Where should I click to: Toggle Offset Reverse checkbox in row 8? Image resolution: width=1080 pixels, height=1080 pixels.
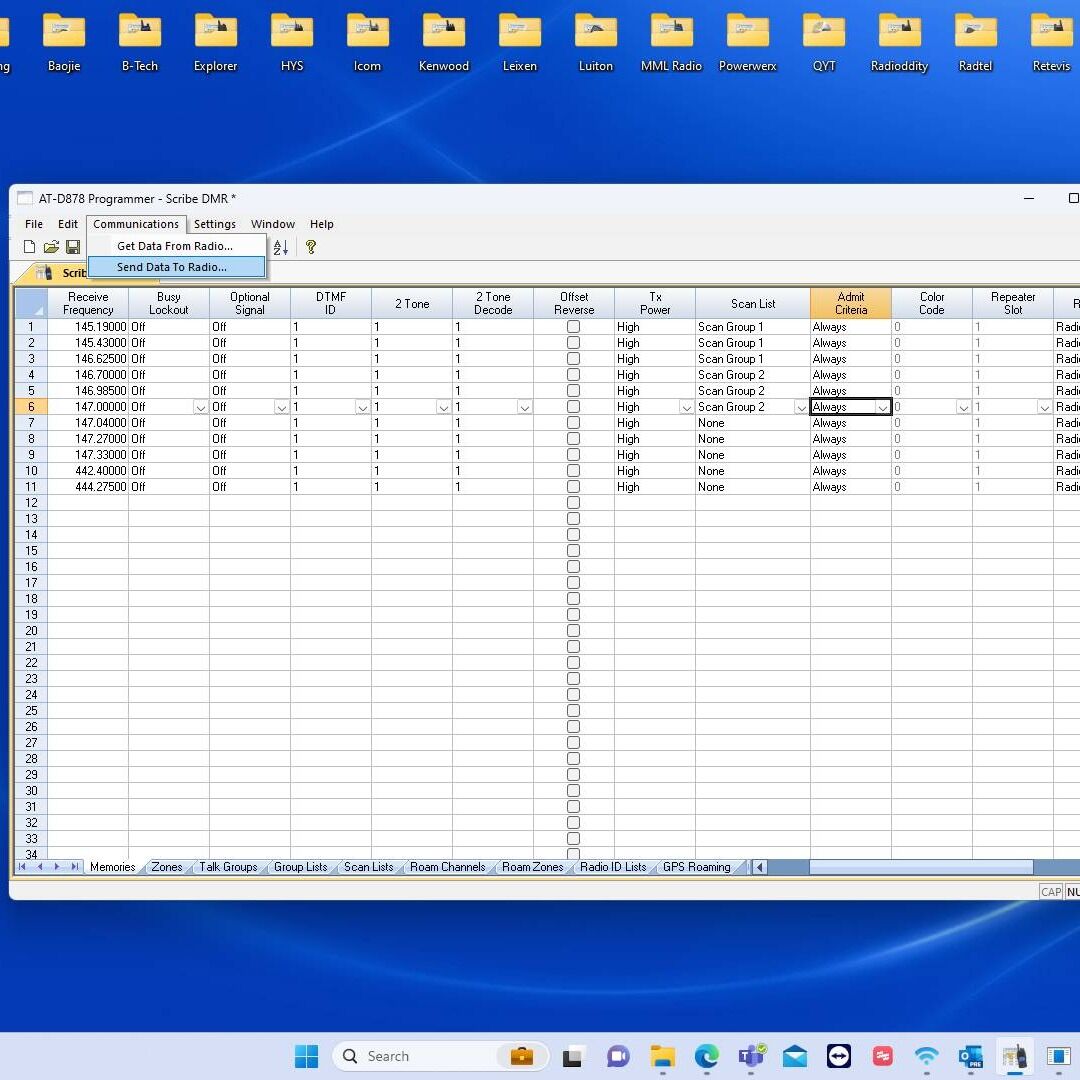pyautogui.click(x=573, y=439)
